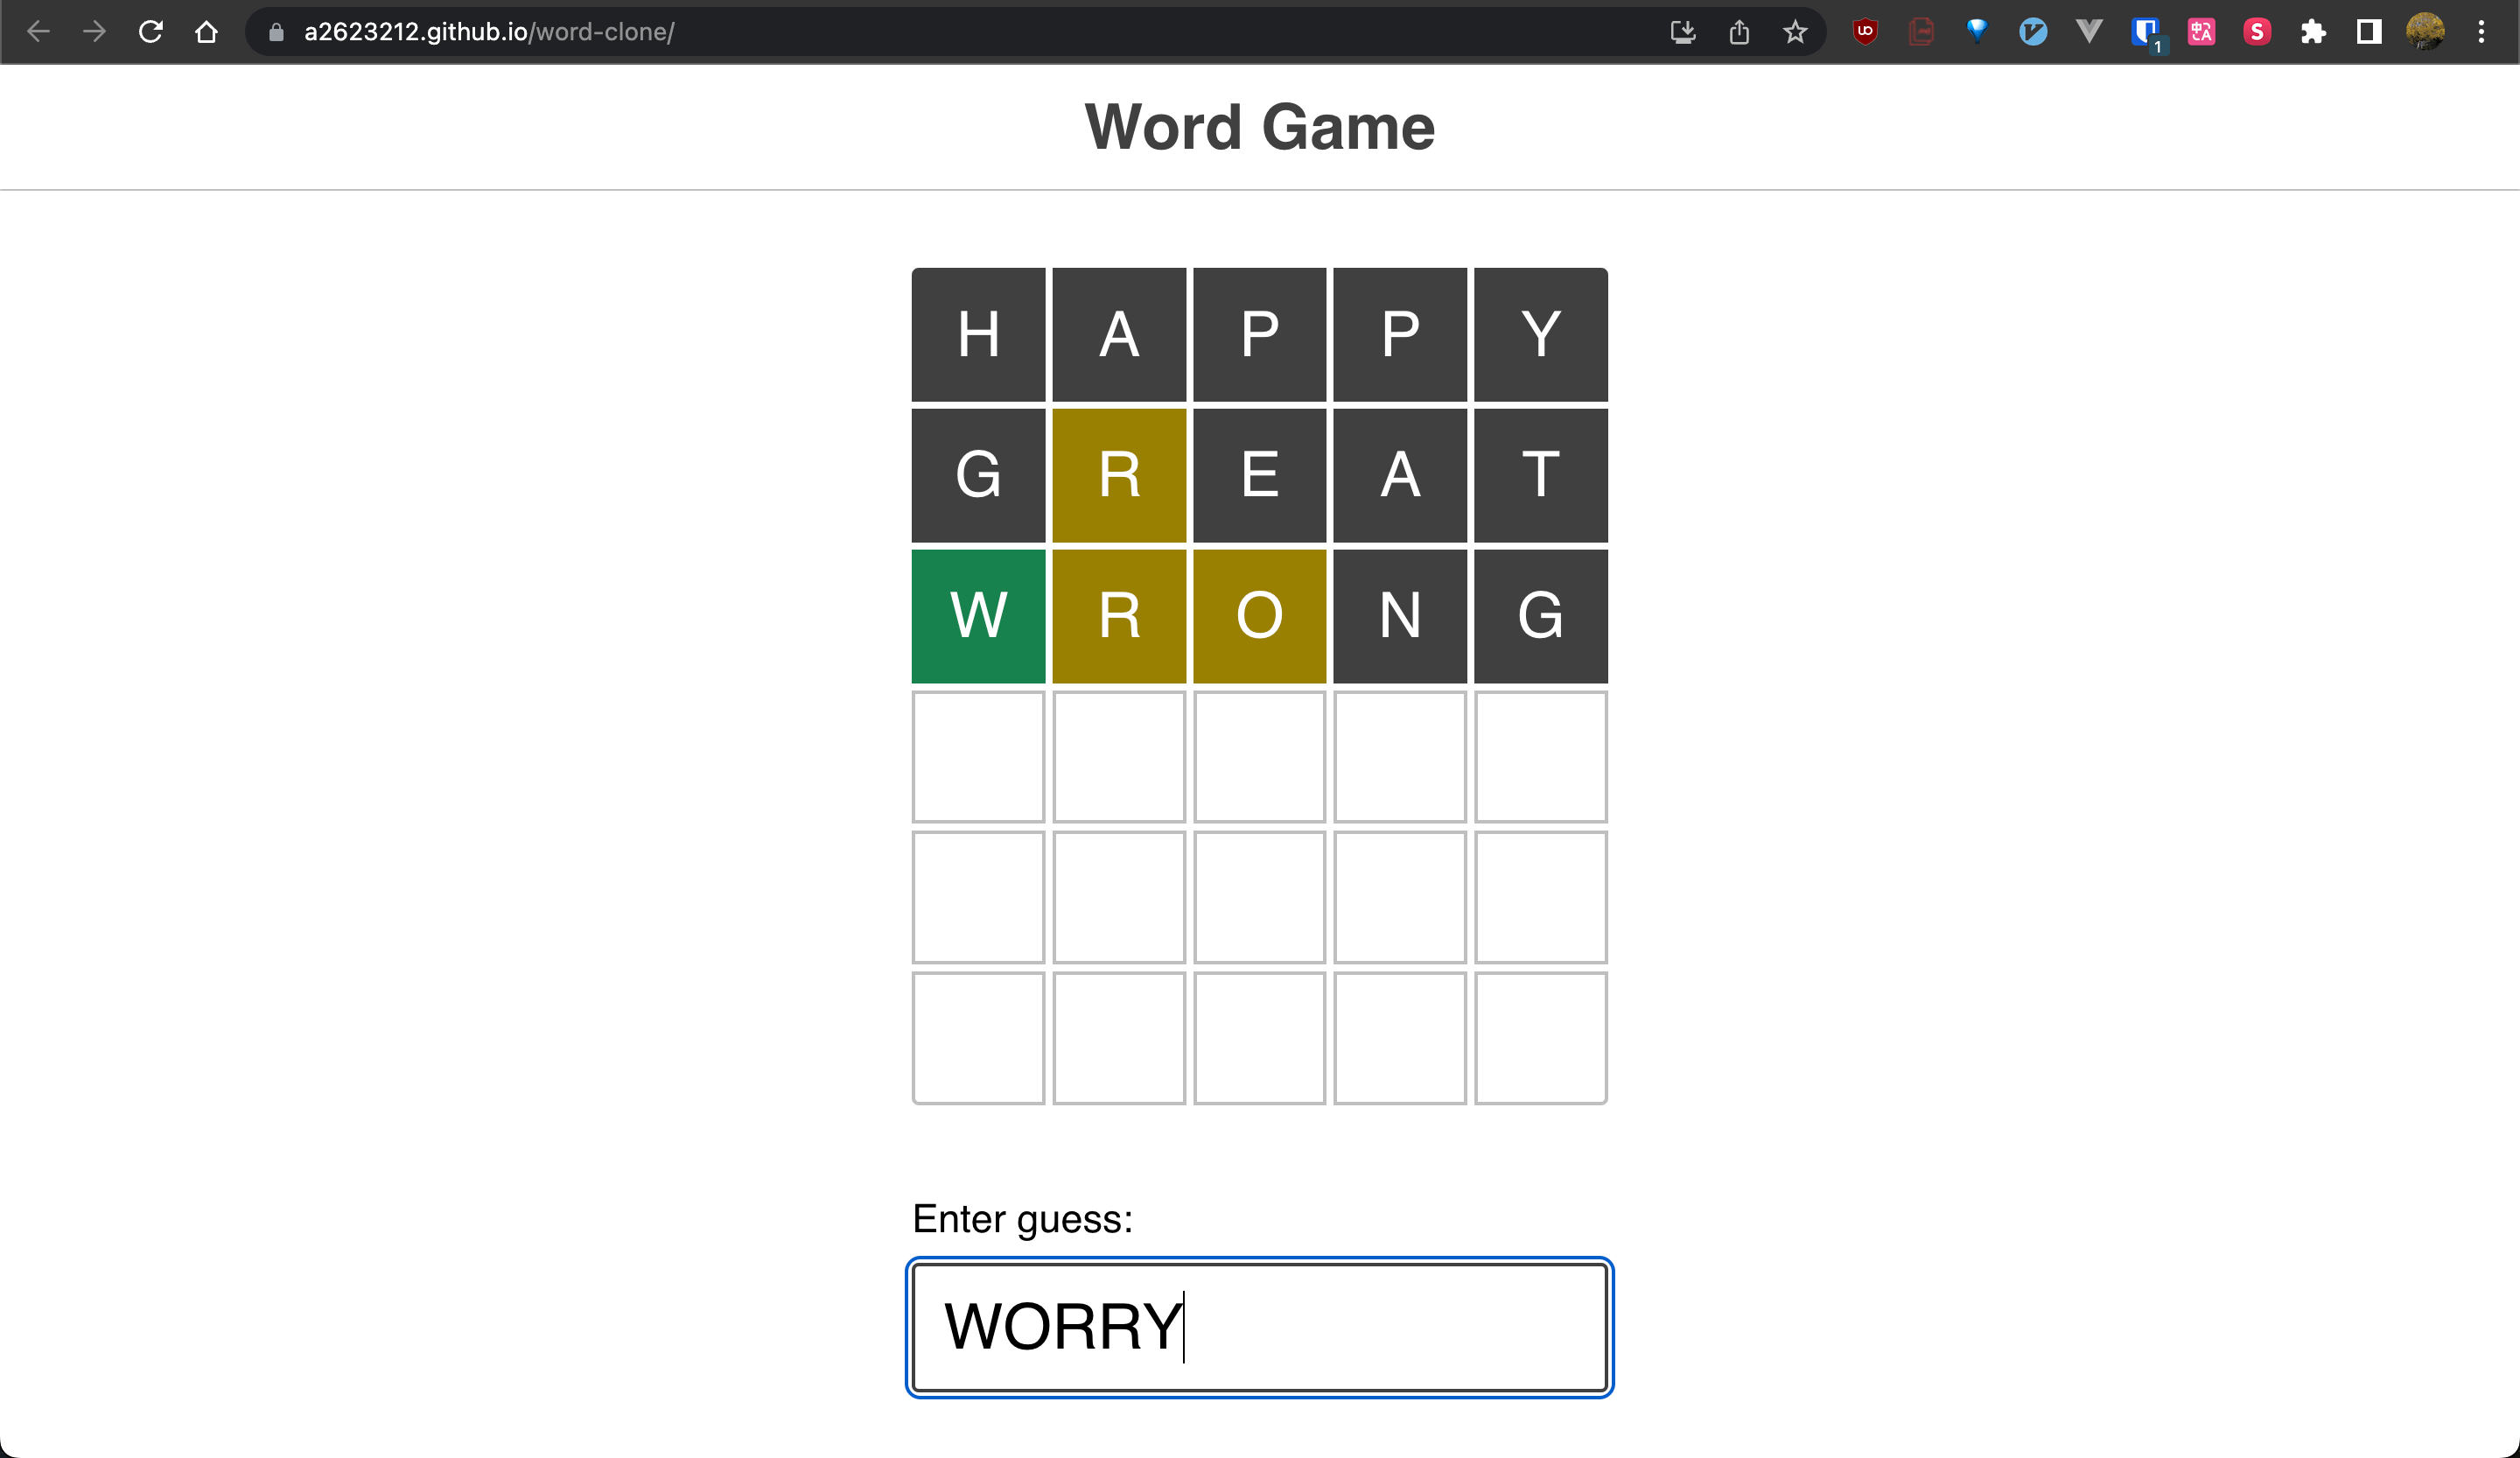Screen dimensions: 2520x1458
Task: Click the green W tile
Action: point(978,616)
